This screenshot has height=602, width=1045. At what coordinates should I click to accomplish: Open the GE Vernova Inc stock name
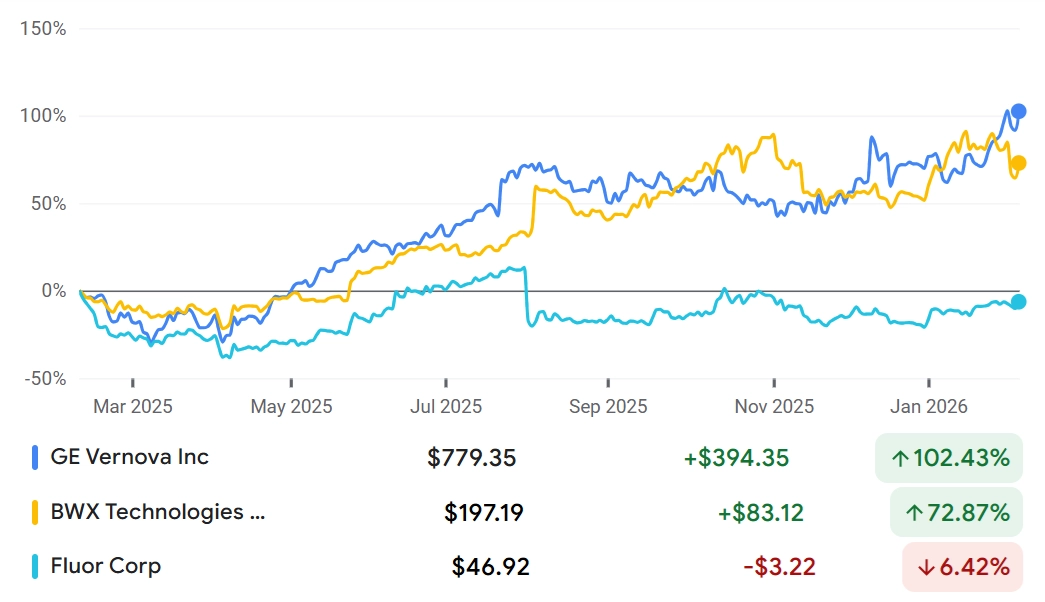tap(130, 457)
